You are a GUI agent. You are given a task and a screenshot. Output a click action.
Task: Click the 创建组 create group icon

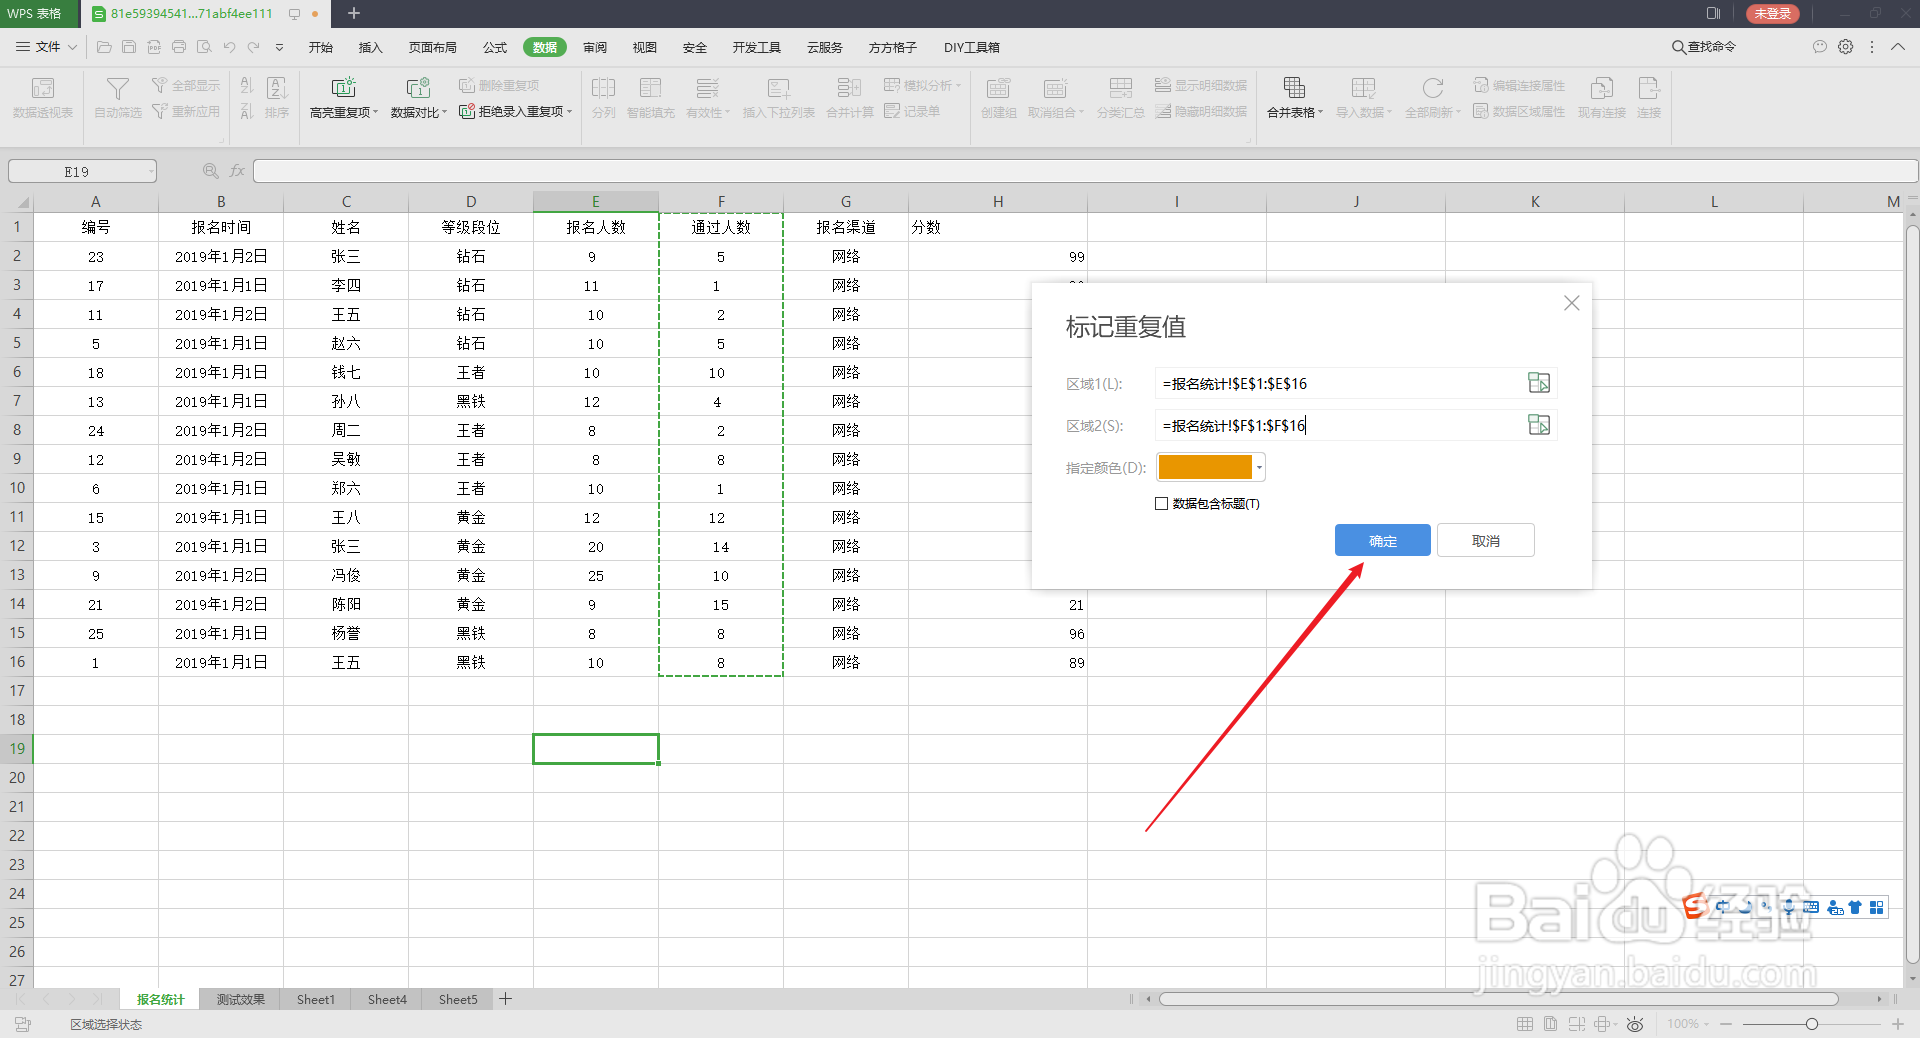[998, 88]
